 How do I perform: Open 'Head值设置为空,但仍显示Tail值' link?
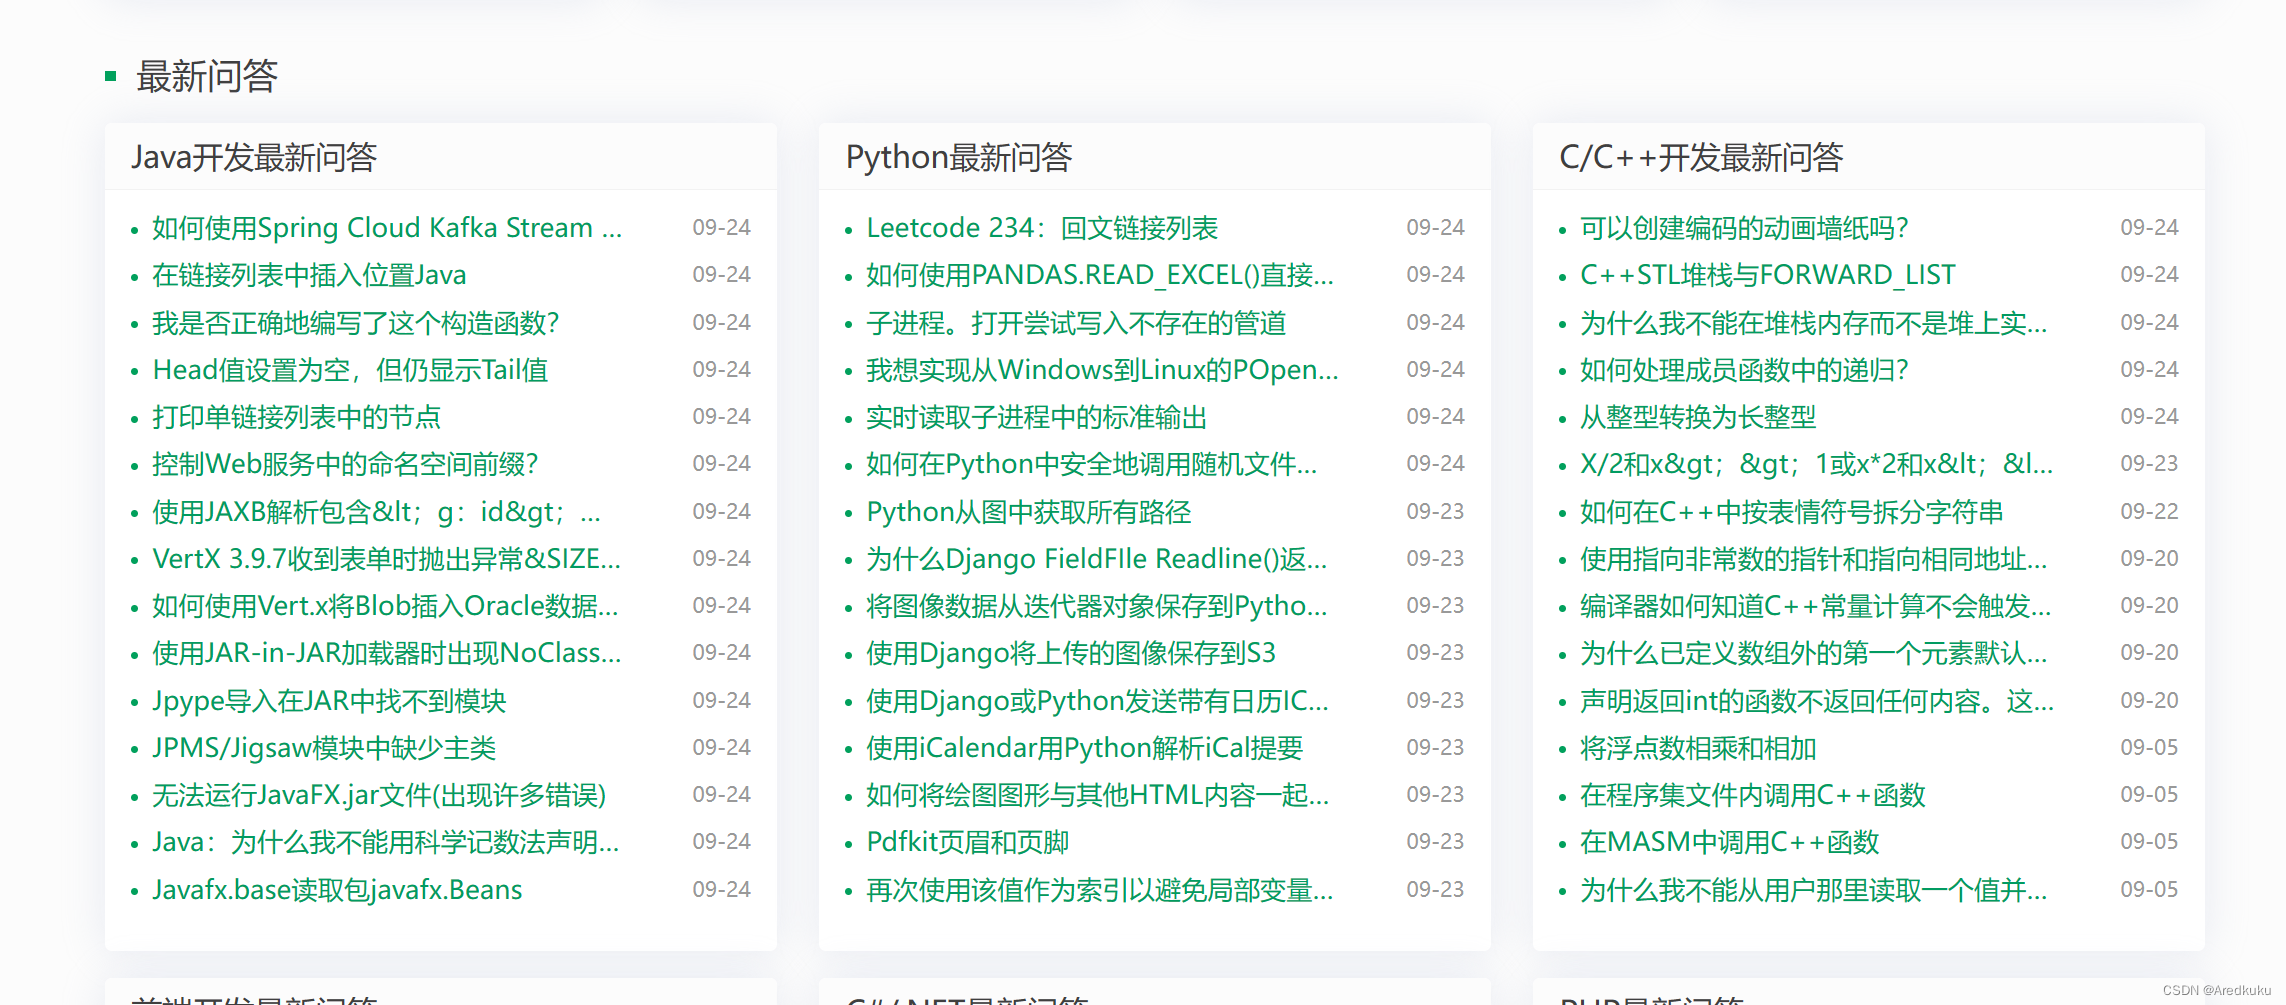(350, 370)
